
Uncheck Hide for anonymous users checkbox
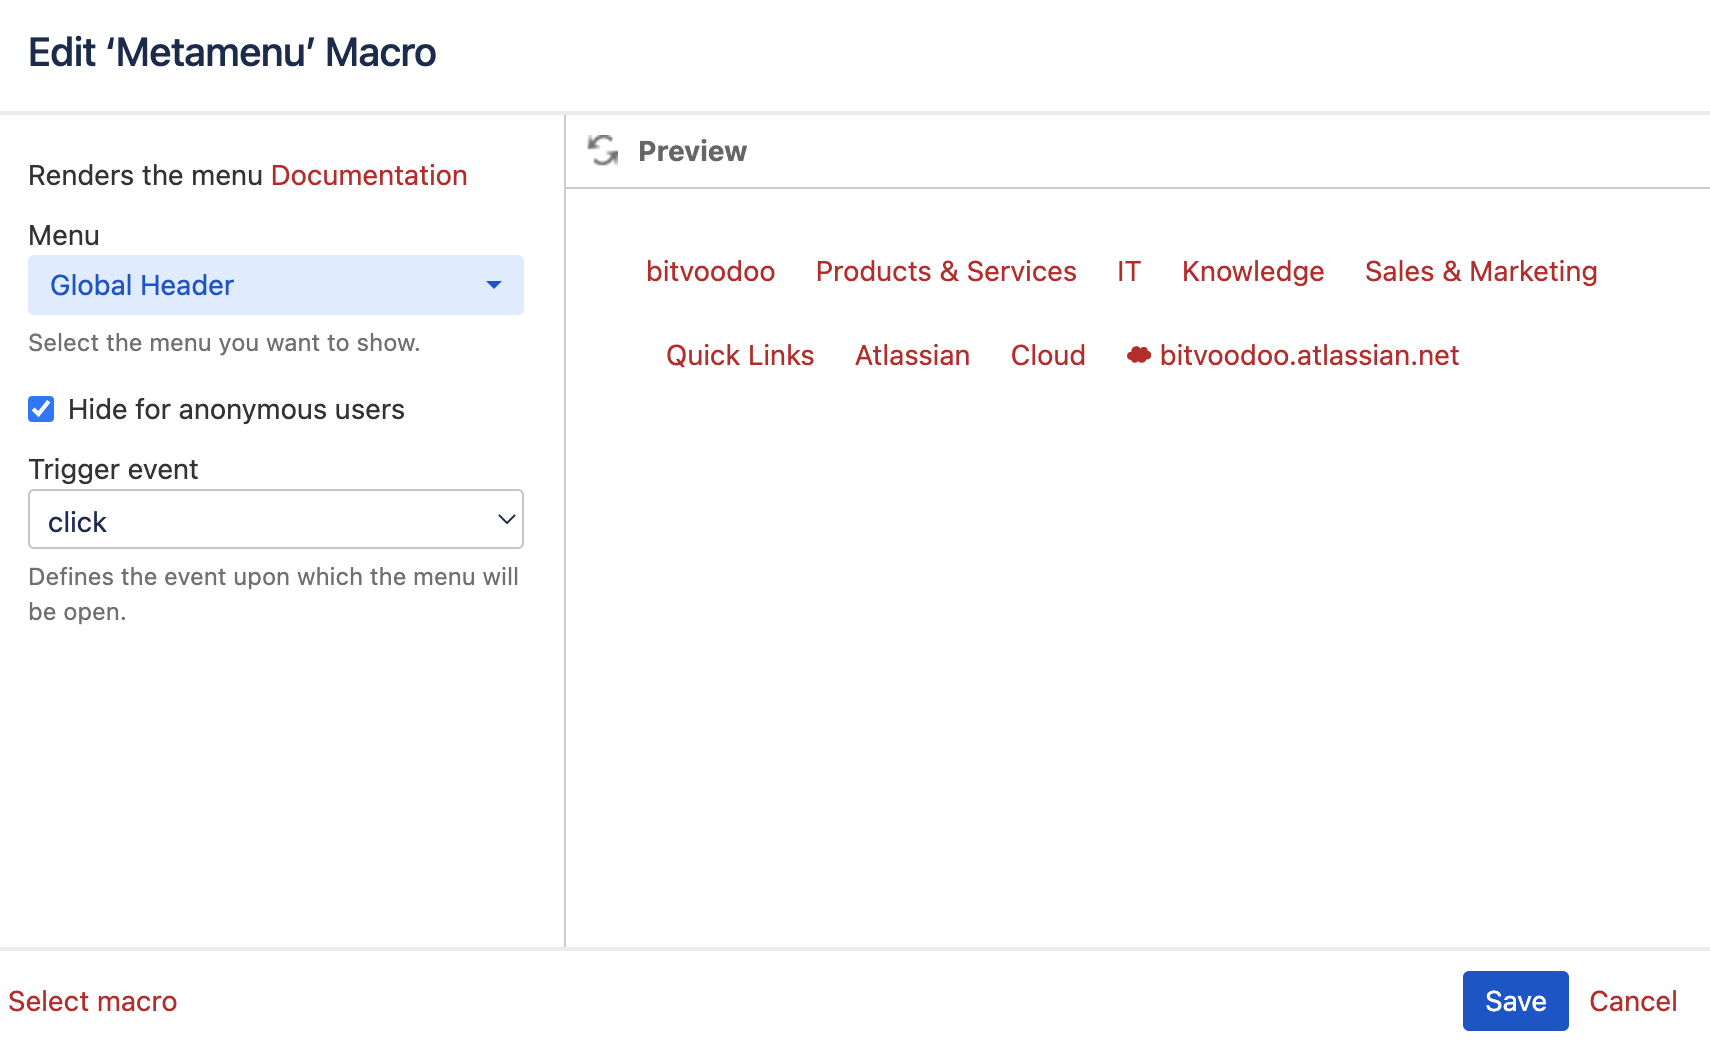point(41,409)
